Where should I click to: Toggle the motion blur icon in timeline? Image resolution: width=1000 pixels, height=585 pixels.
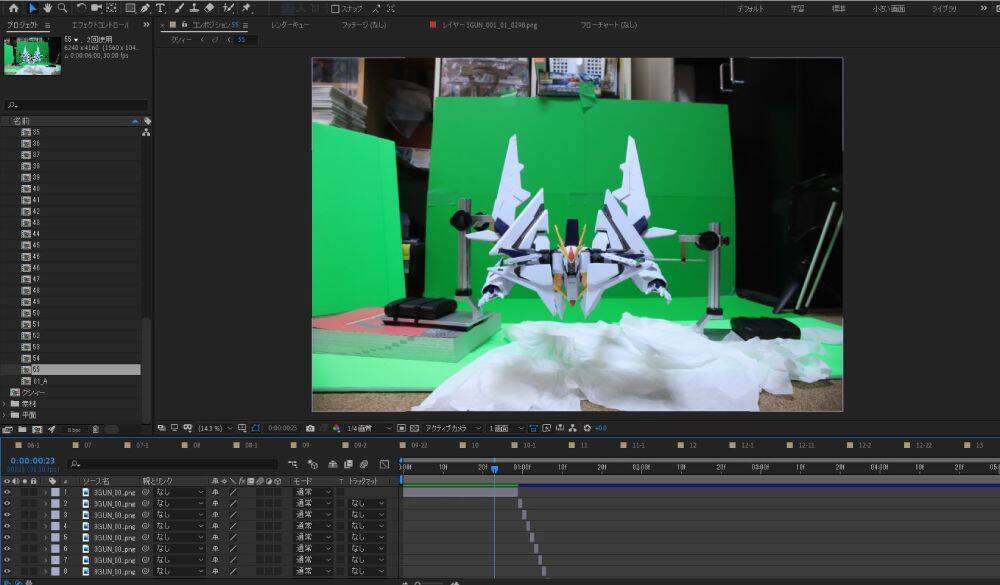point(364,464)
